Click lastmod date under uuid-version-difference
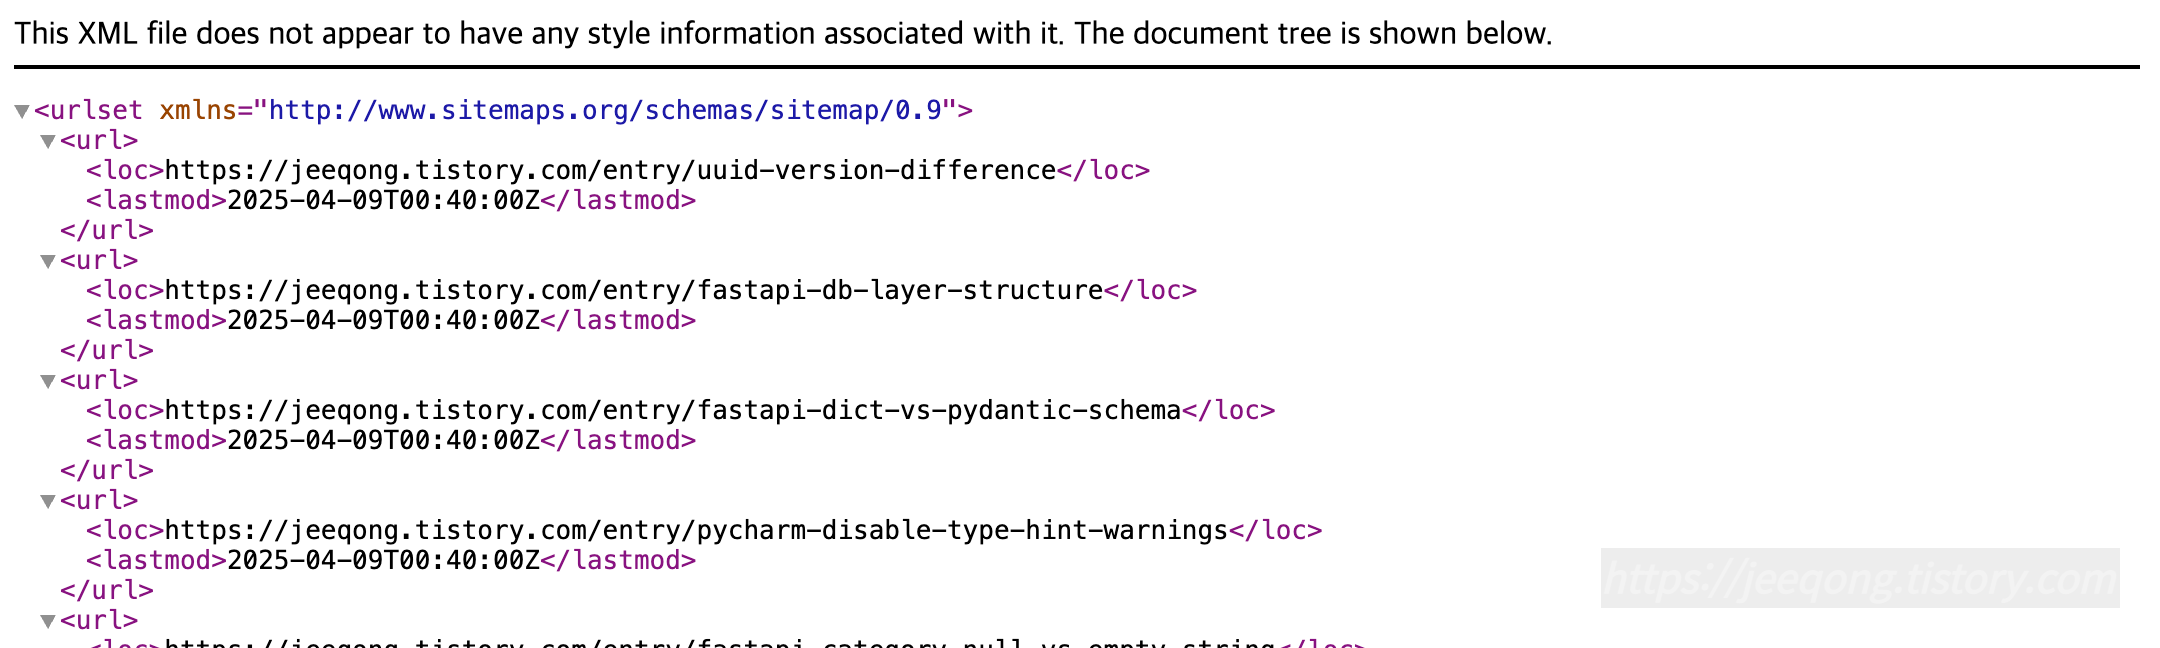The height and width of the screenshot is (648, 2160). click(384, 200)
